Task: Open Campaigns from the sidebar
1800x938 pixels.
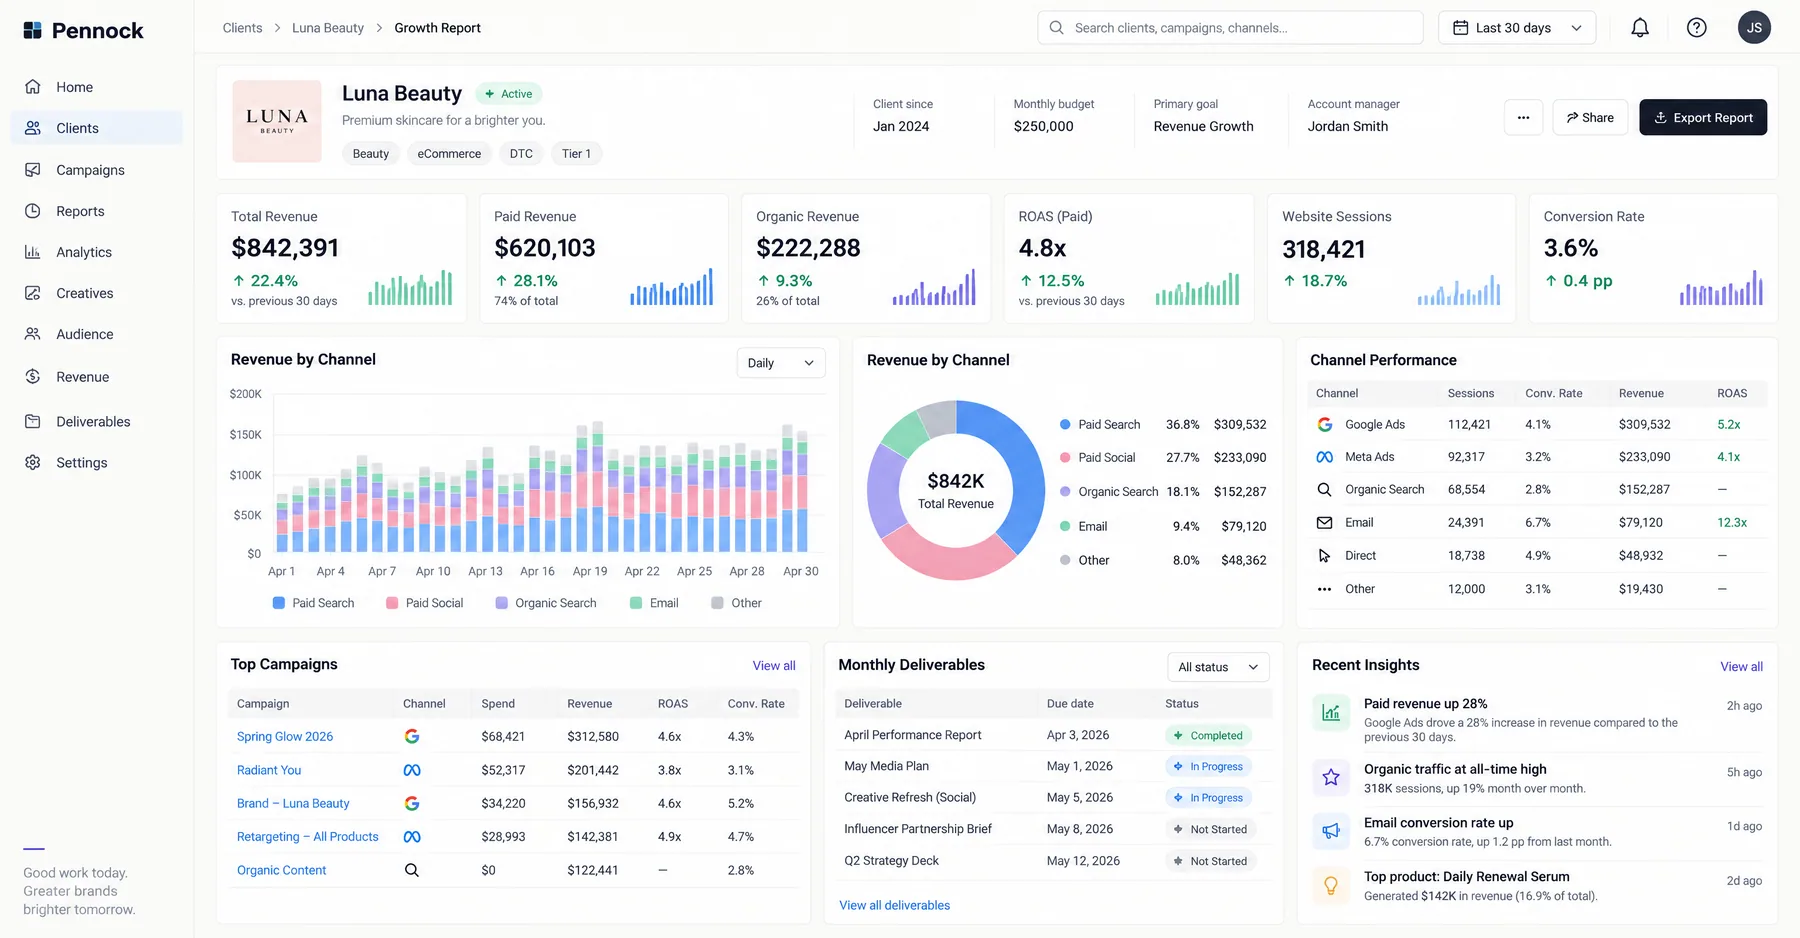Action: click(97, 170)
